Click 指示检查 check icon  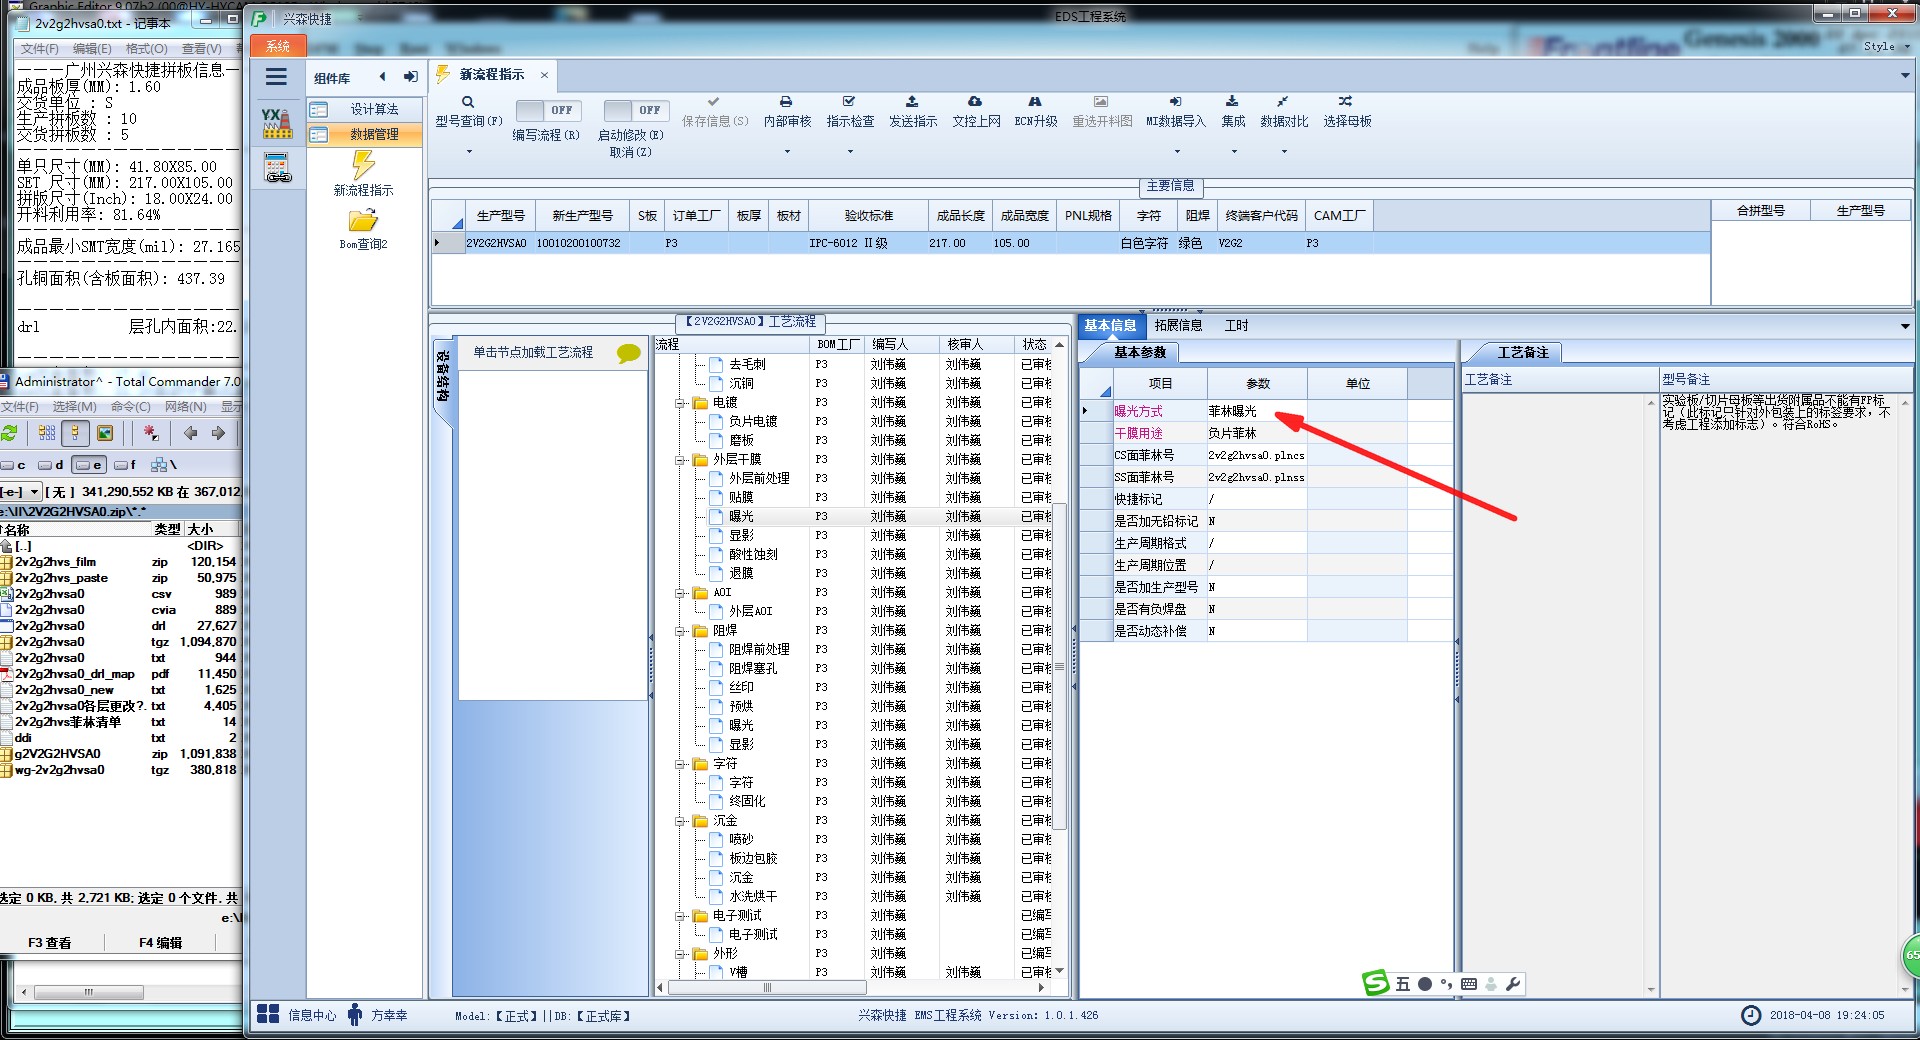click(849, 102)
